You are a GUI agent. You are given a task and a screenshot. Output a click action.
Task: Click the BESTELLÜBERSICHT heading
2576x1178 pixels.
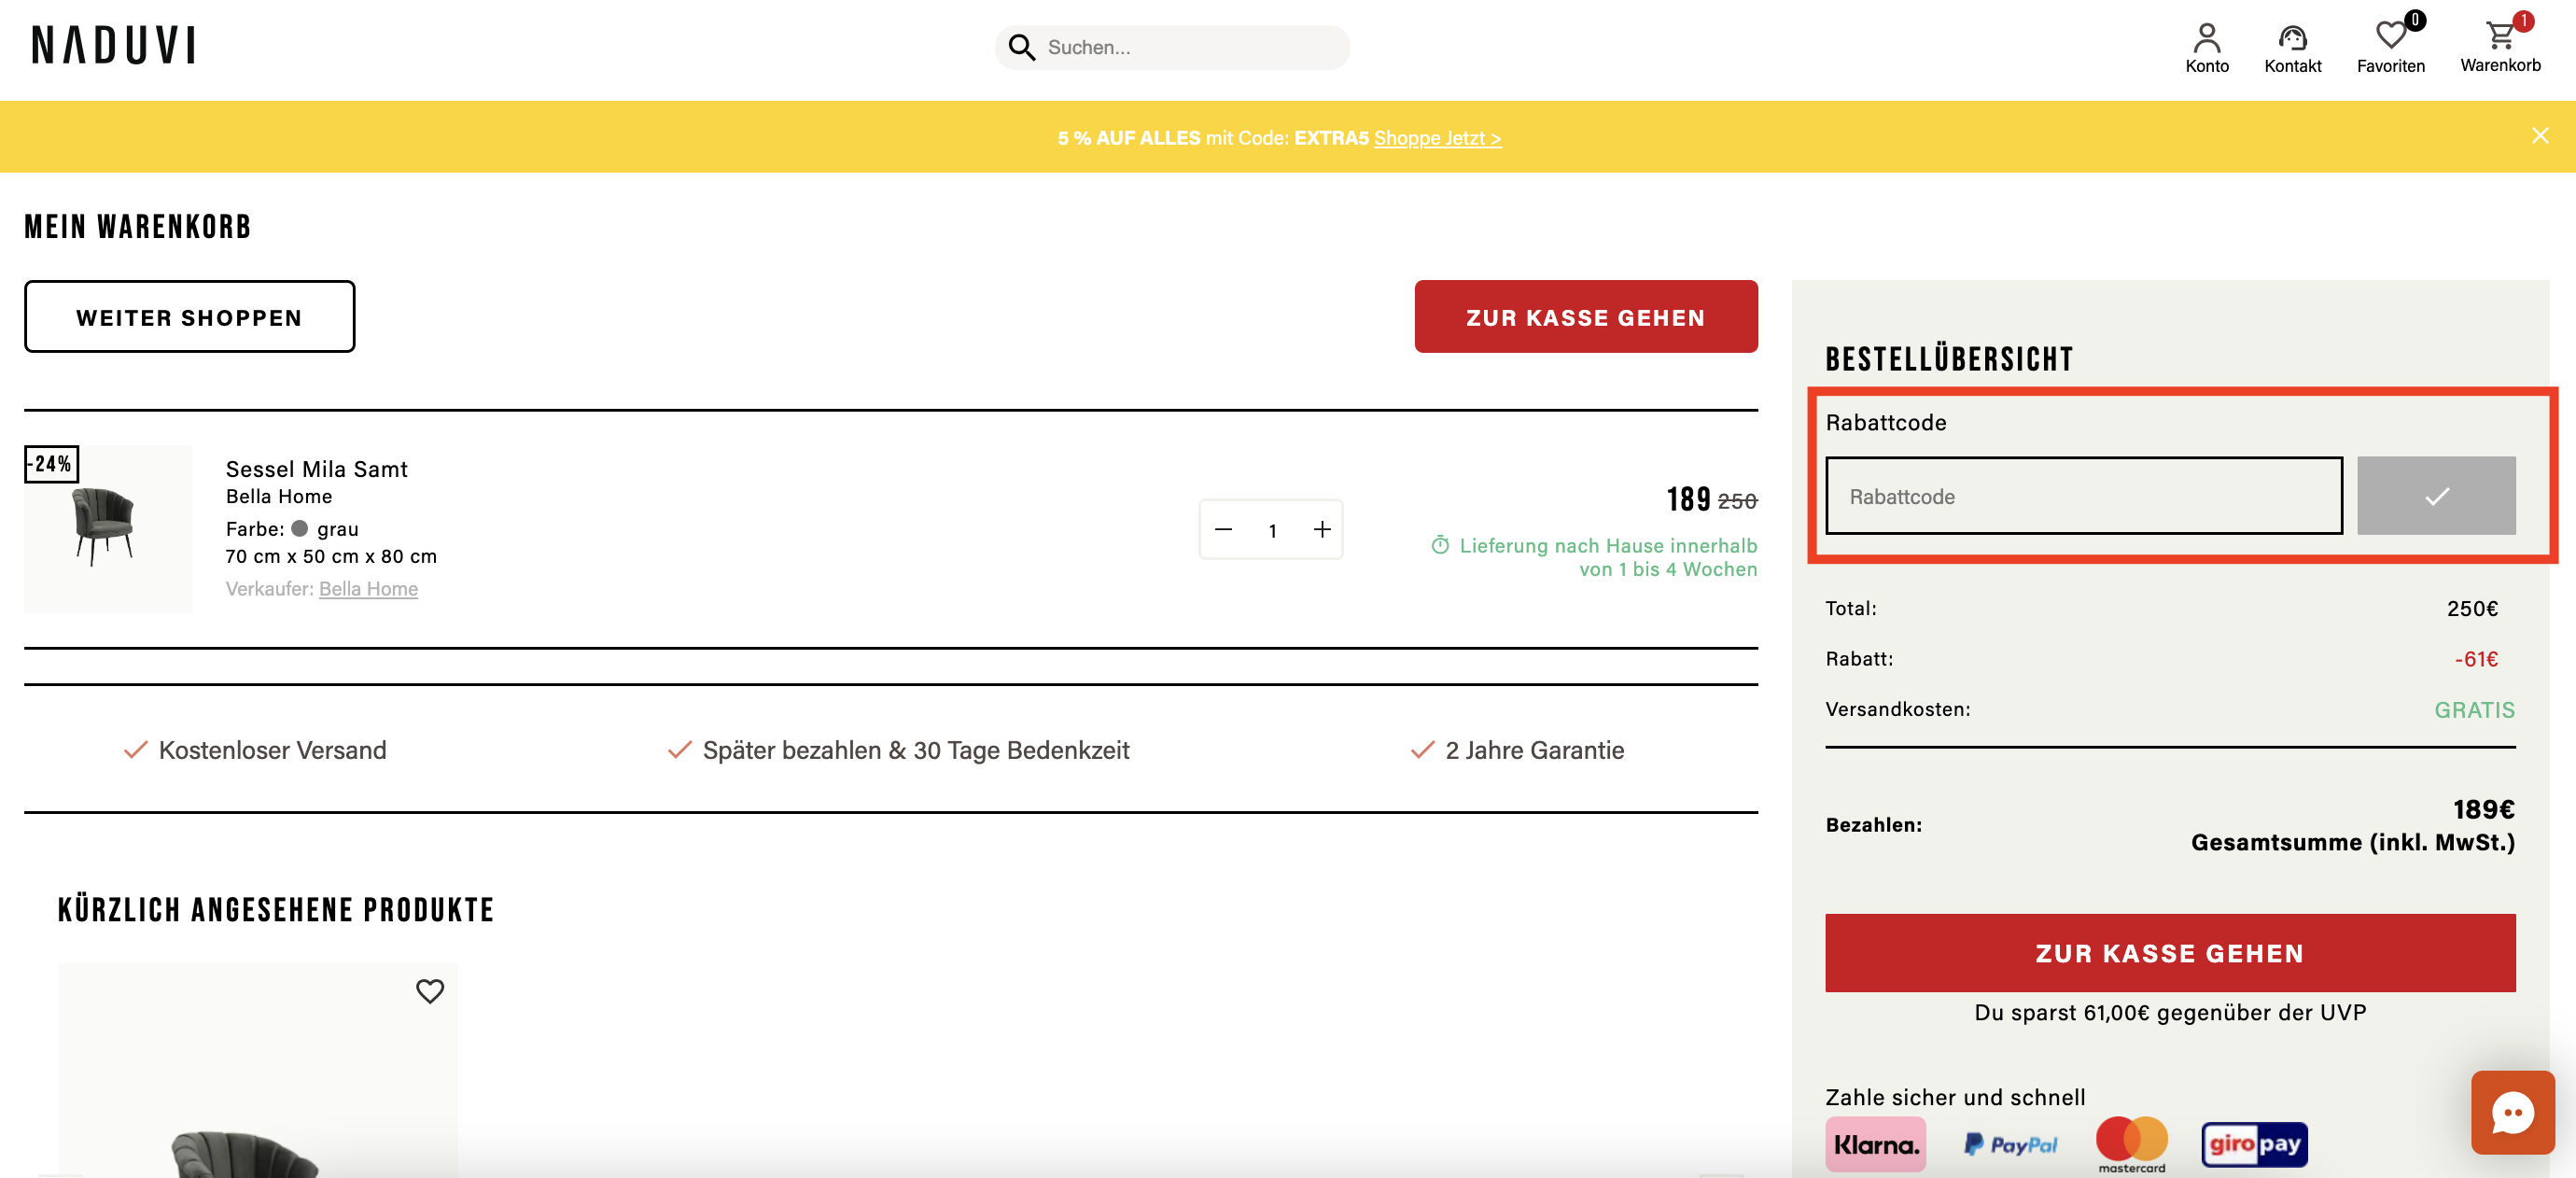coord(1949,359)
